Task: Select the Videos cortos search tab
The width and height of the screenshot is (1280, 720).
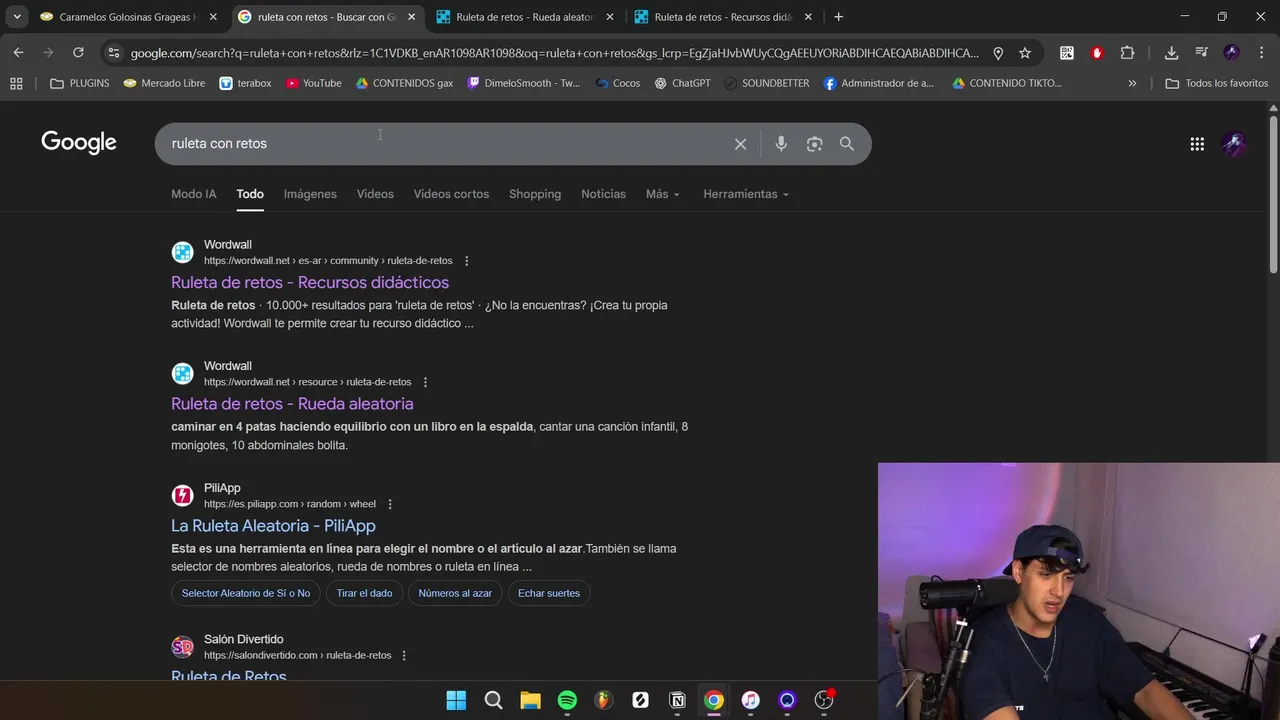Action: click(x=451, y=194)
